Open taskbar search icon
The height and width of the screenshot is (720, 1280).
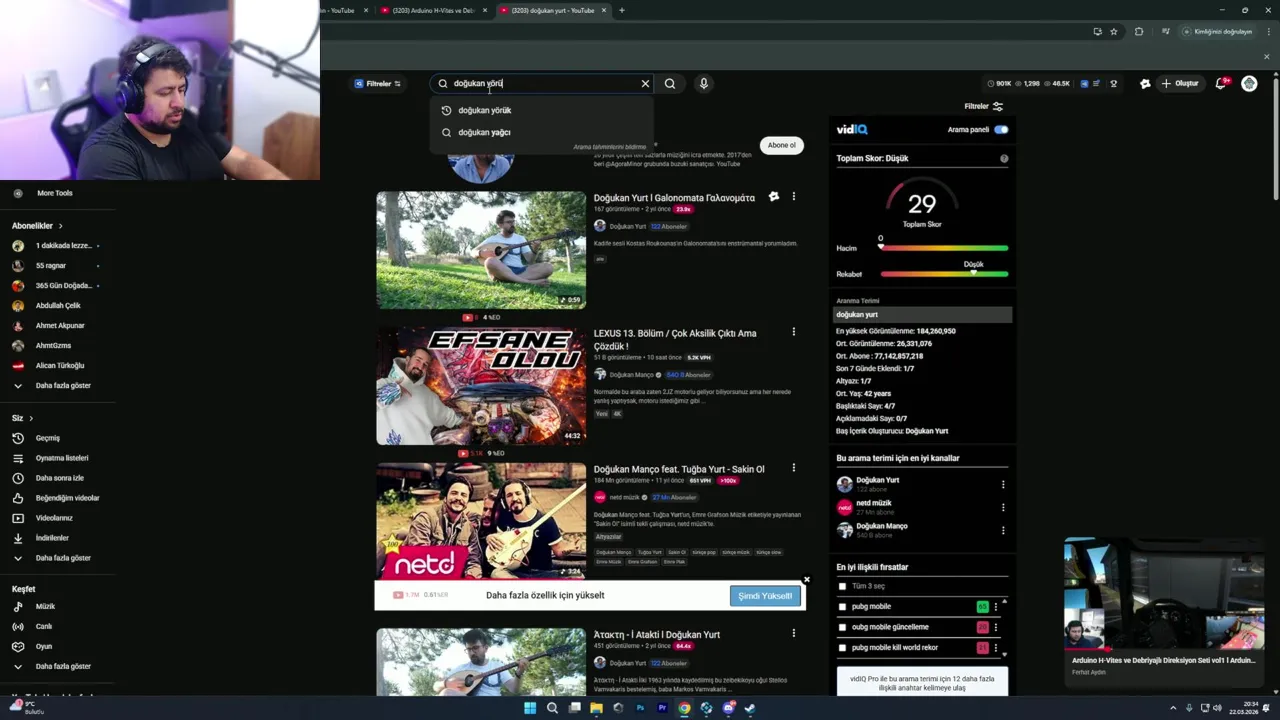[552, 708]
